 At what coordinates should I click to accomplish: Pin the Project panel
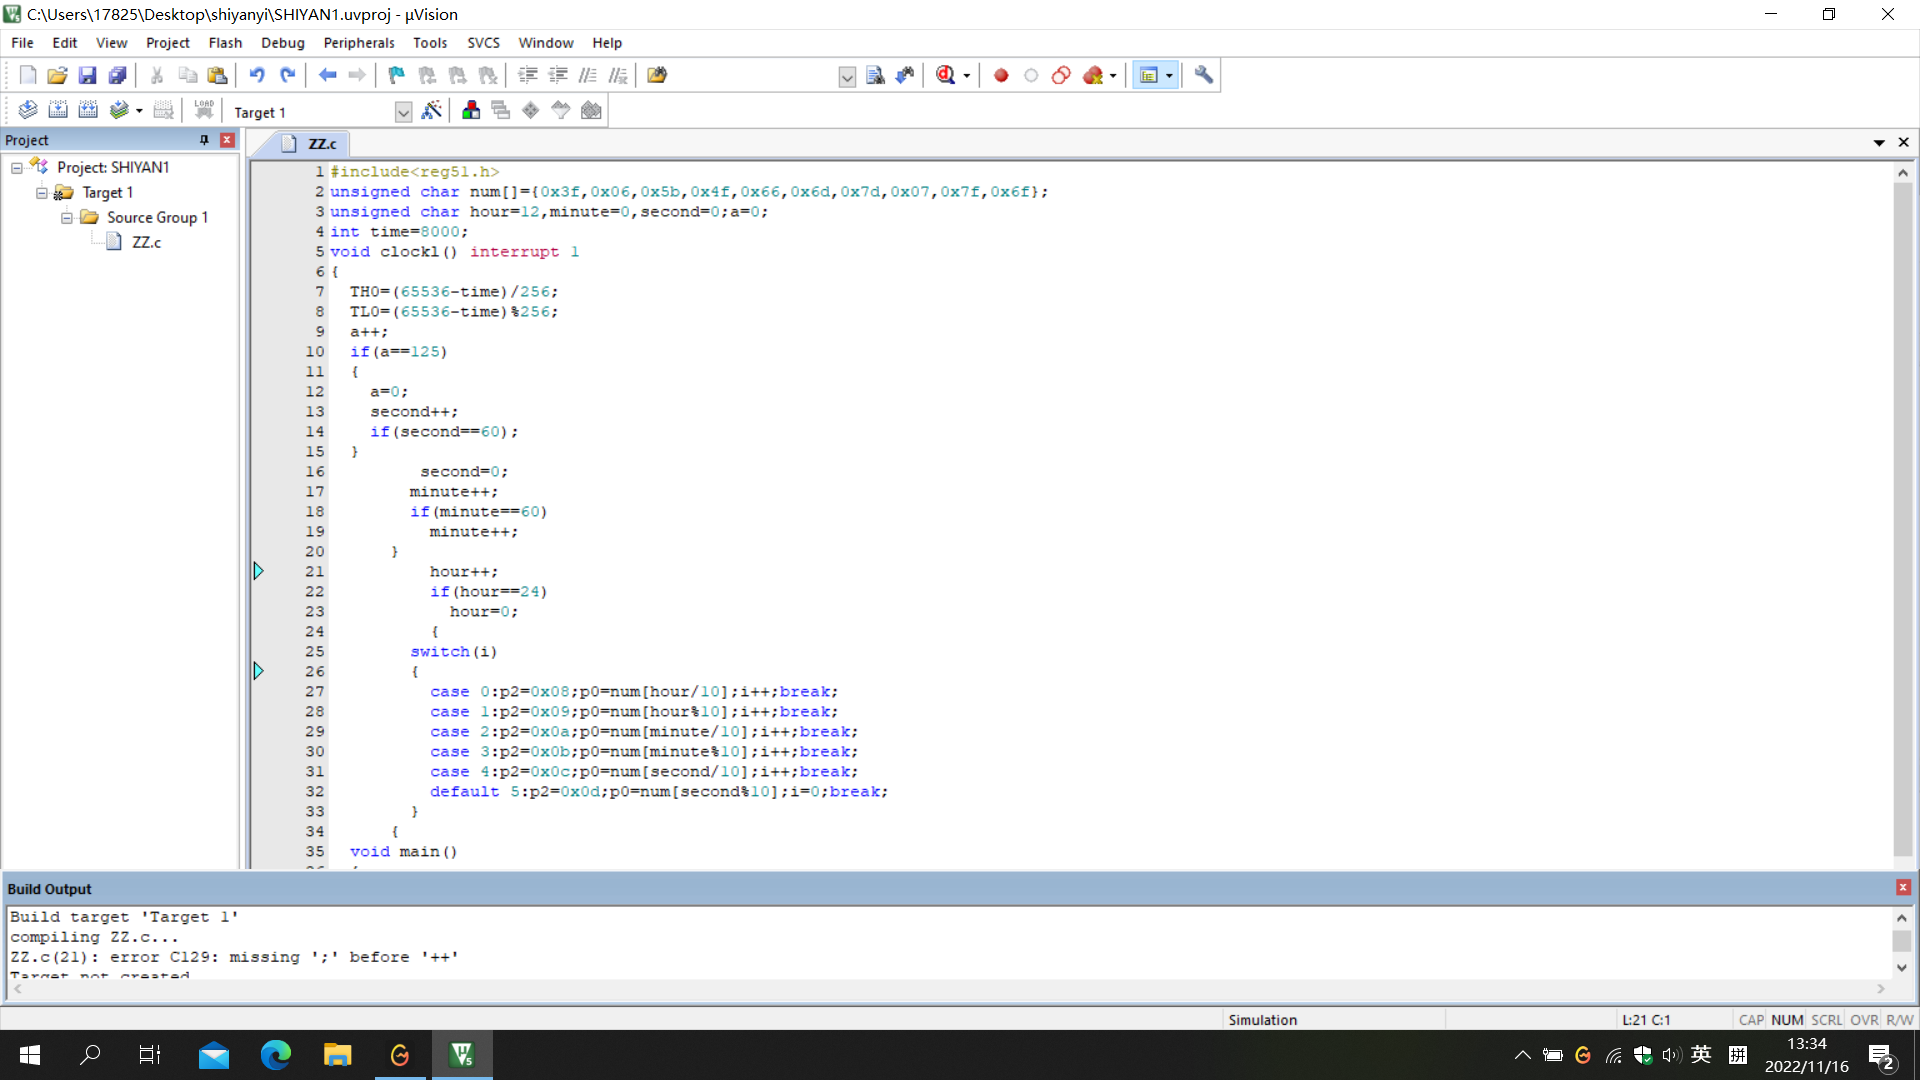coord(204,140)
